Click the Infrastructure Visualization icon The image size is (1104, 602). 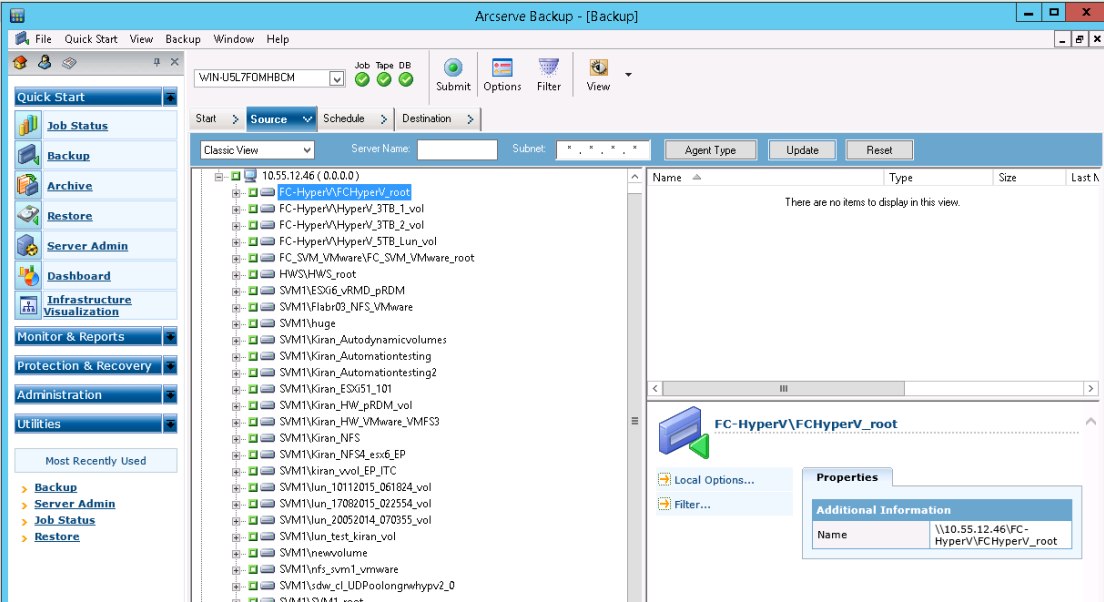point(28,306)
